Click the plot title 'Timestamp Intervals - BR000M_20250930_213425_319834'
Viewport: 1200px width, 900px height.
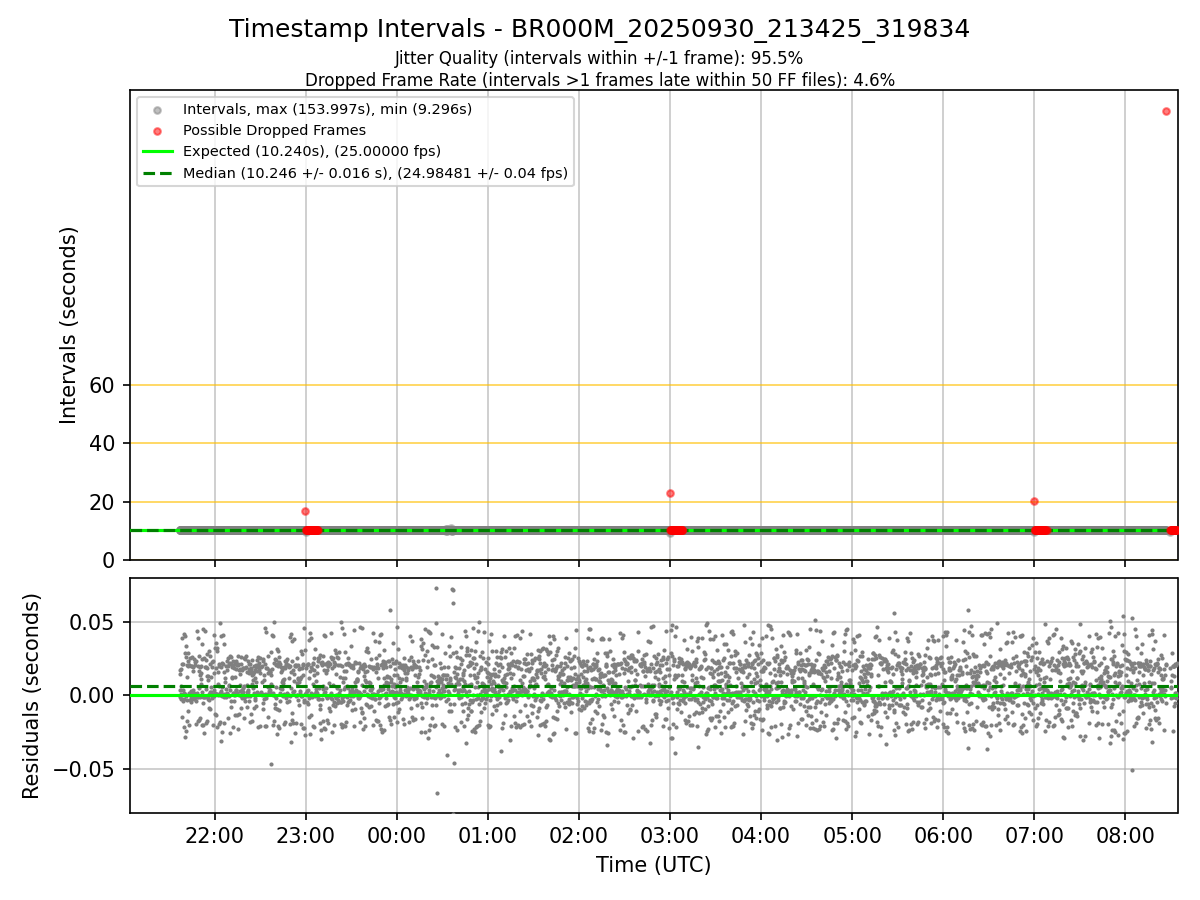coord(599,29)
